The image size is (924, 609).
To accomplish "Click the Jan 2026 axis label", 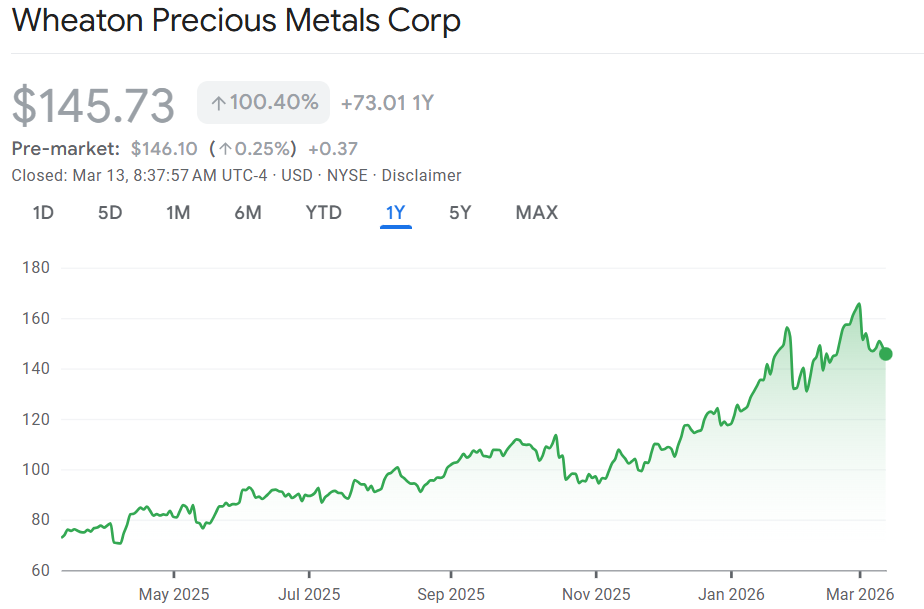I will coord(731,594).
